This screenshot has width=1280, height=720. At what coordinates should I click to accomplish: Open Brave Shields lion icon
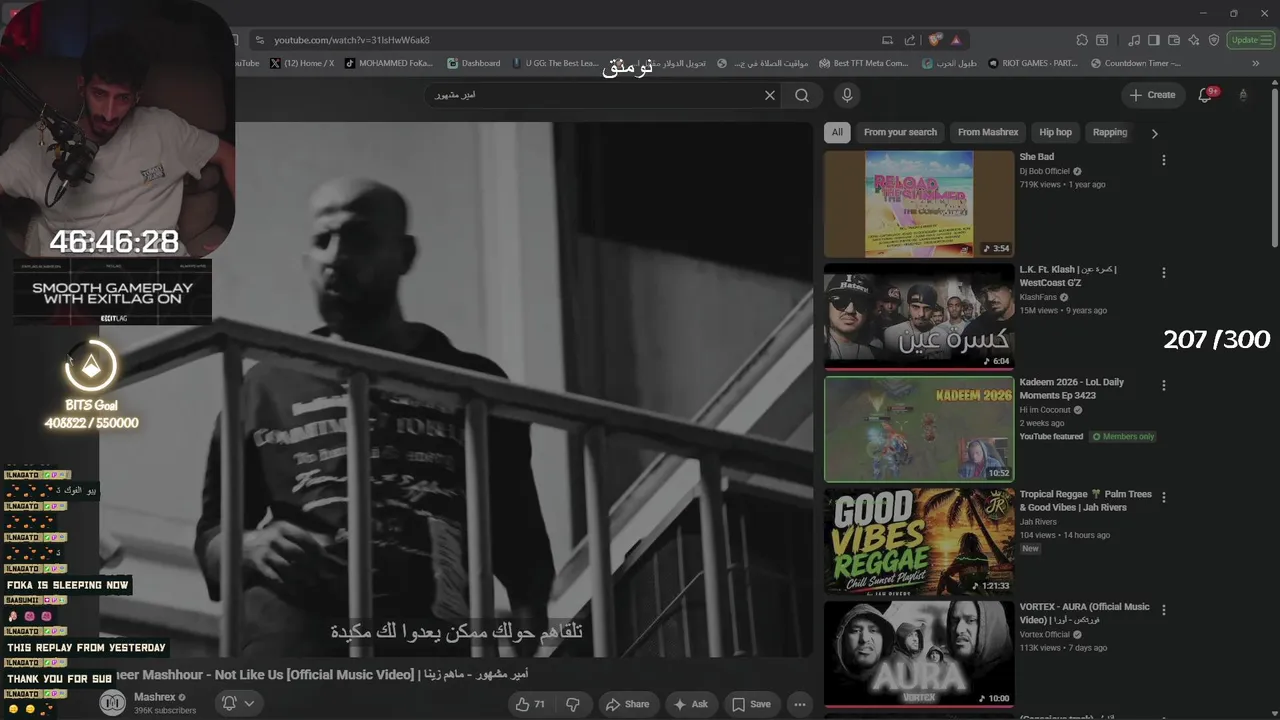(935, 40)
